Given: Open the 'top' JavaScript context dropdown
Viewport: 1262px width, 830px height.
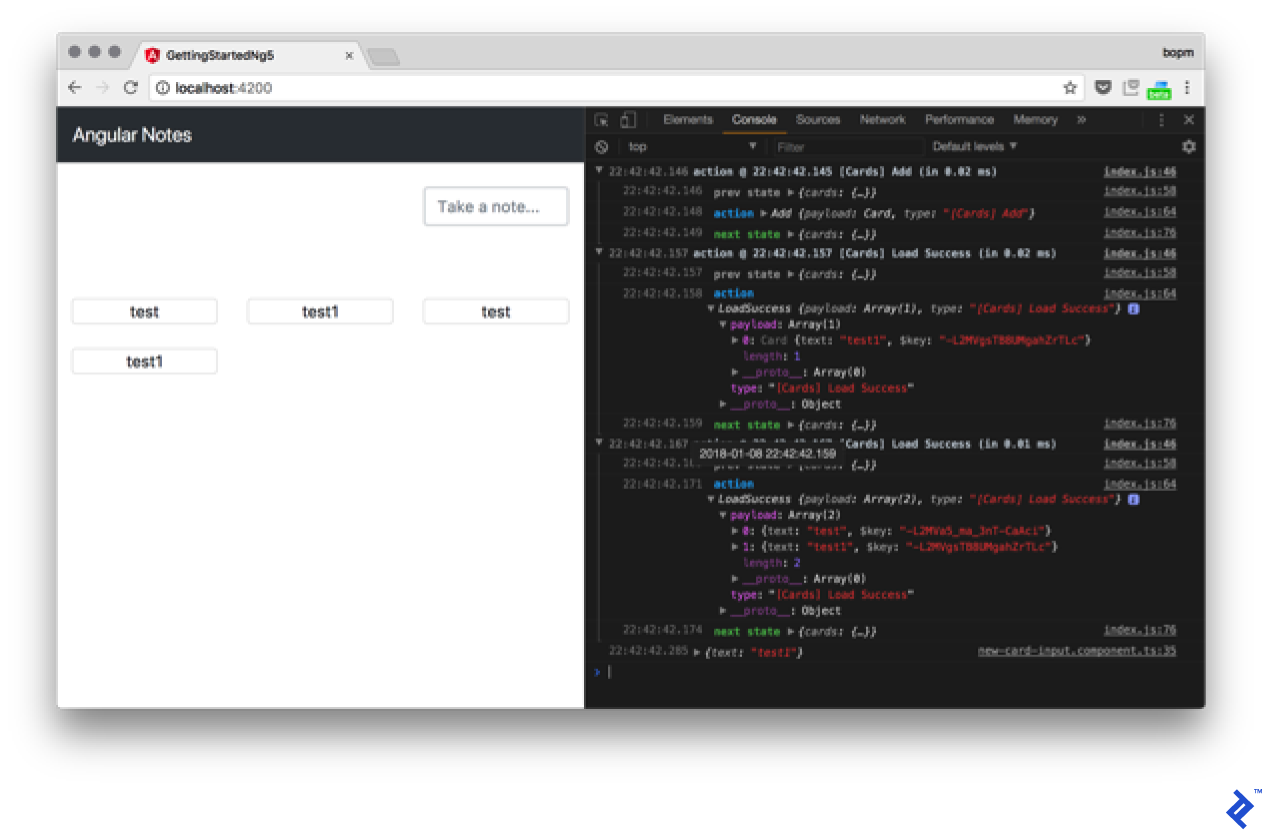Looking at the screenshot, I should coord(692,147).
